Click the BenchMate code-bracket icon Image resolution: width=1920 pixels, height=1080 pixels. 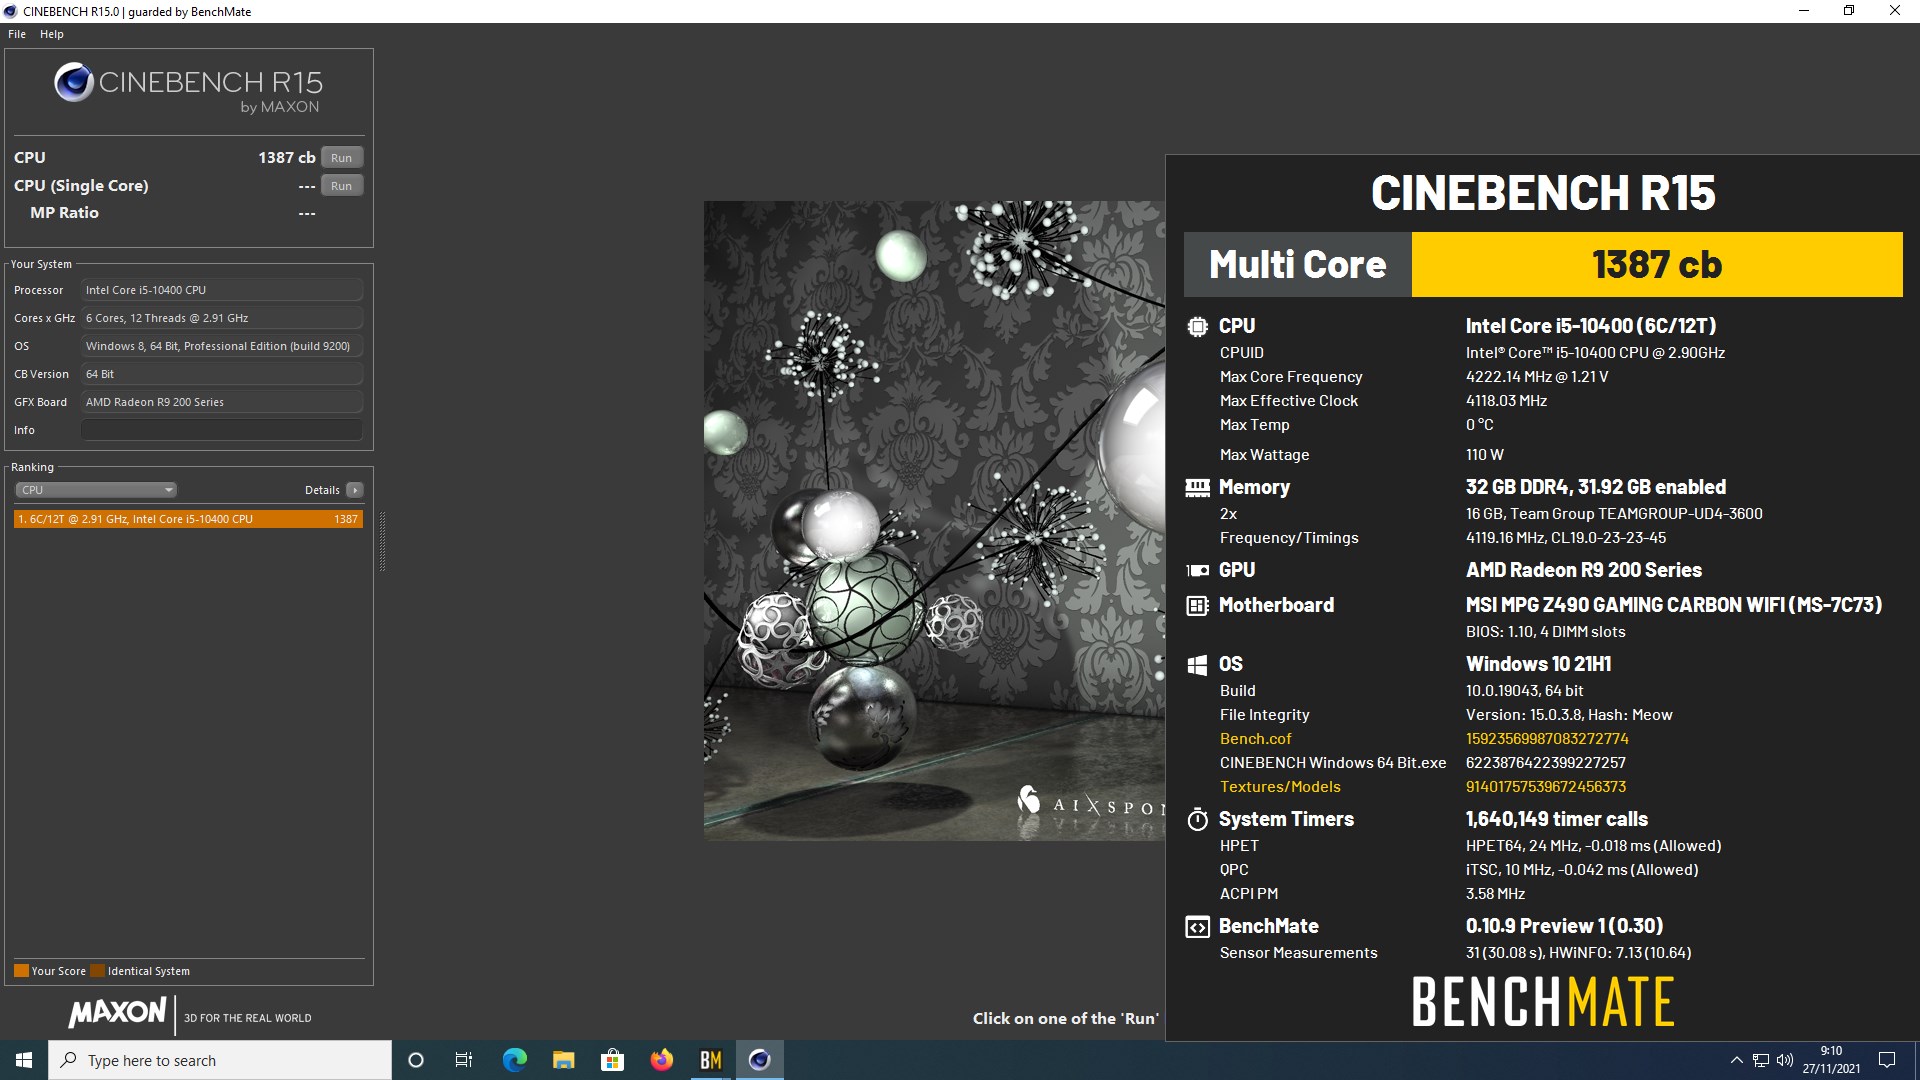pos(1197,927)
